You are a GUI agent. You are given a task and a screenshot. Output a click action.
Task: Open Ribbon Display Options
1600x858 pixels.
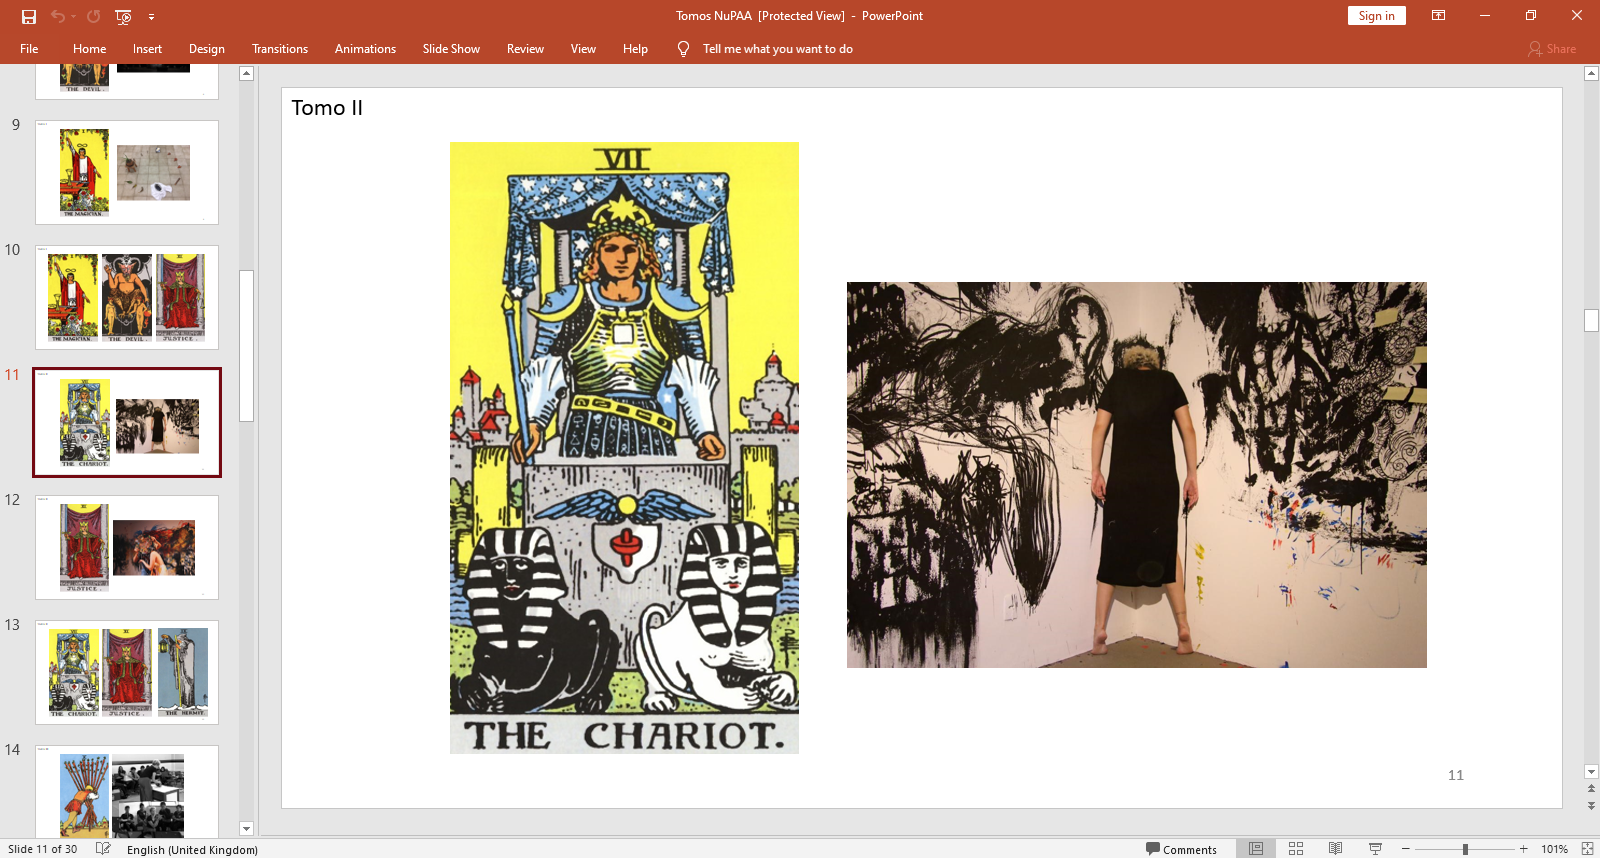click(1438, 15)
